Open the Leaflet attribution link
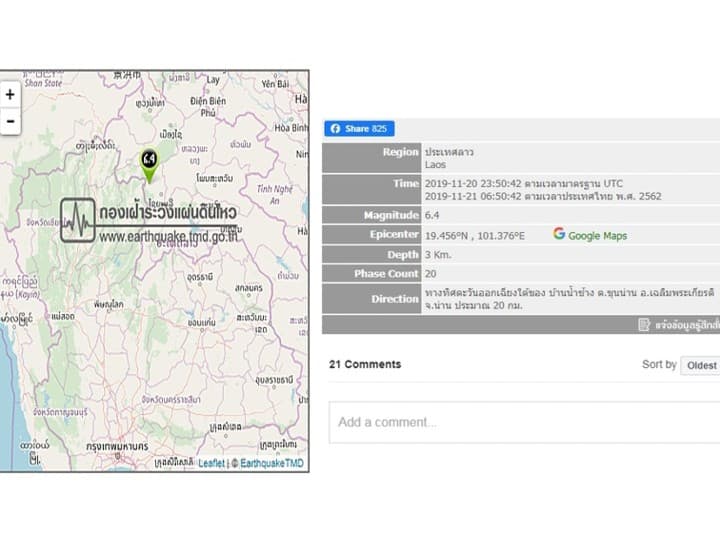Image resolution: width=720 pixels, height=540 pixels. 211,463
